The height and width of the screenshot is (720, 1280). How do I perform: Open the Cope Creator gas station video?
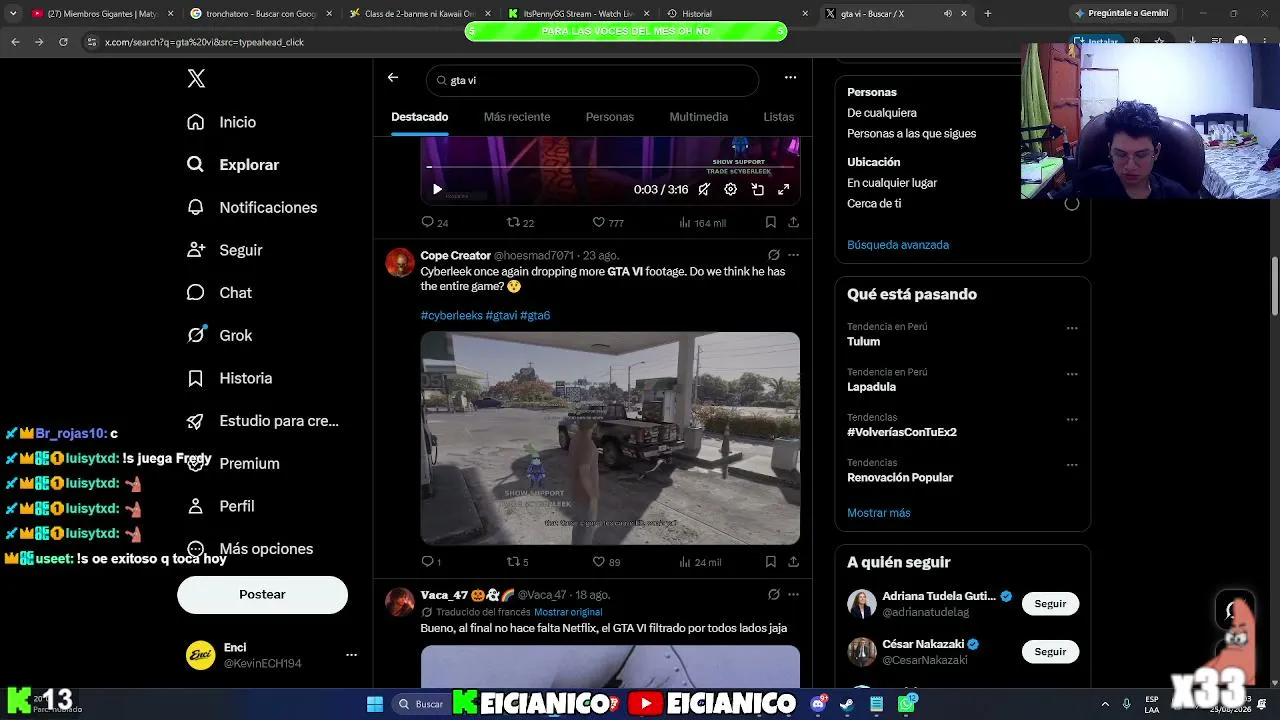tap(610, 438)
